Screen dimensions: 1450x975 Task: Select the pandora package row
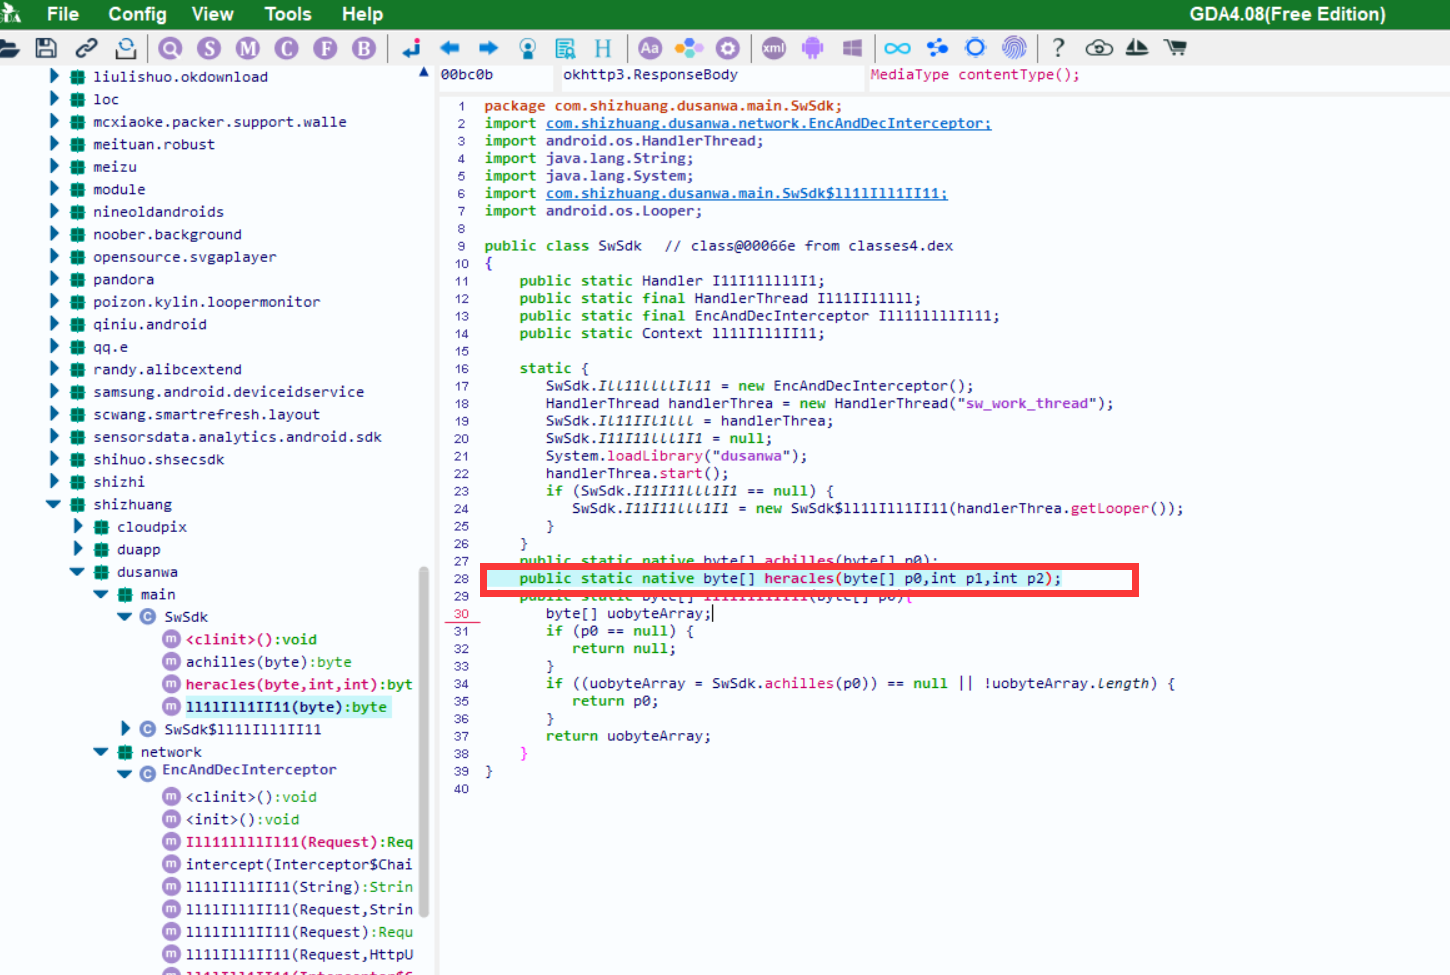click(123, 279)
